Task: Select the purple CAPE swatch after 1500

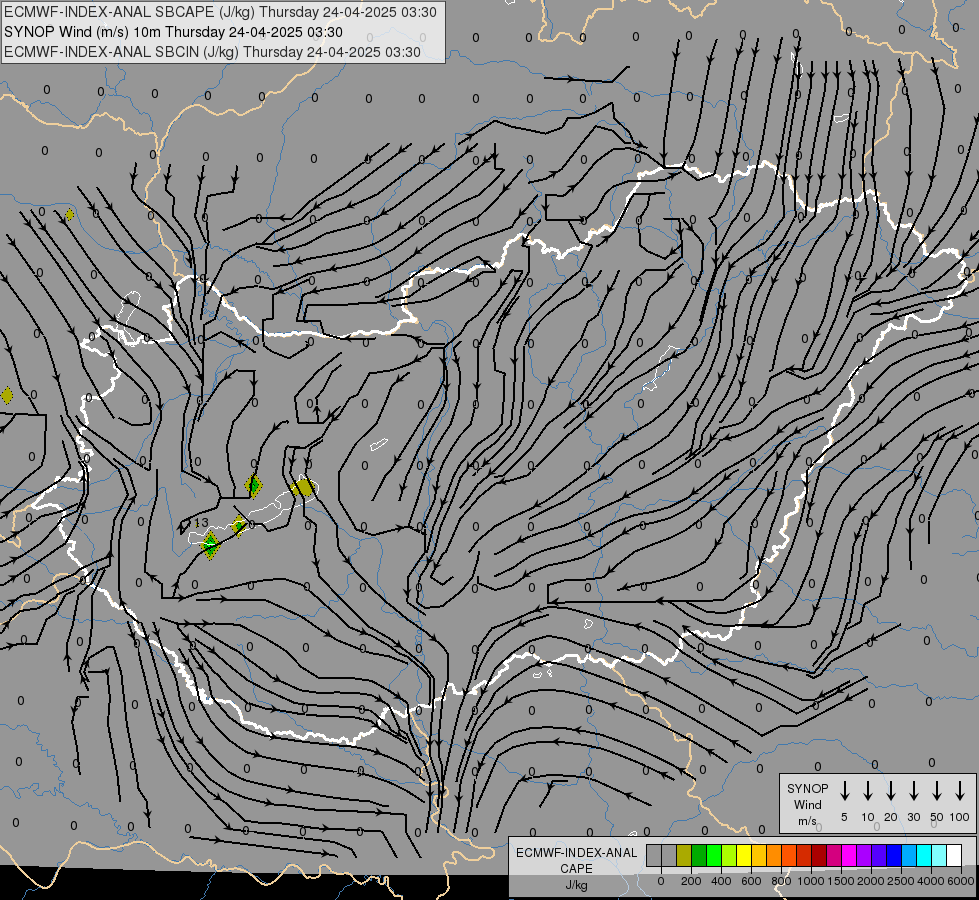Action: pyautogui.click(x=865, y=855)
